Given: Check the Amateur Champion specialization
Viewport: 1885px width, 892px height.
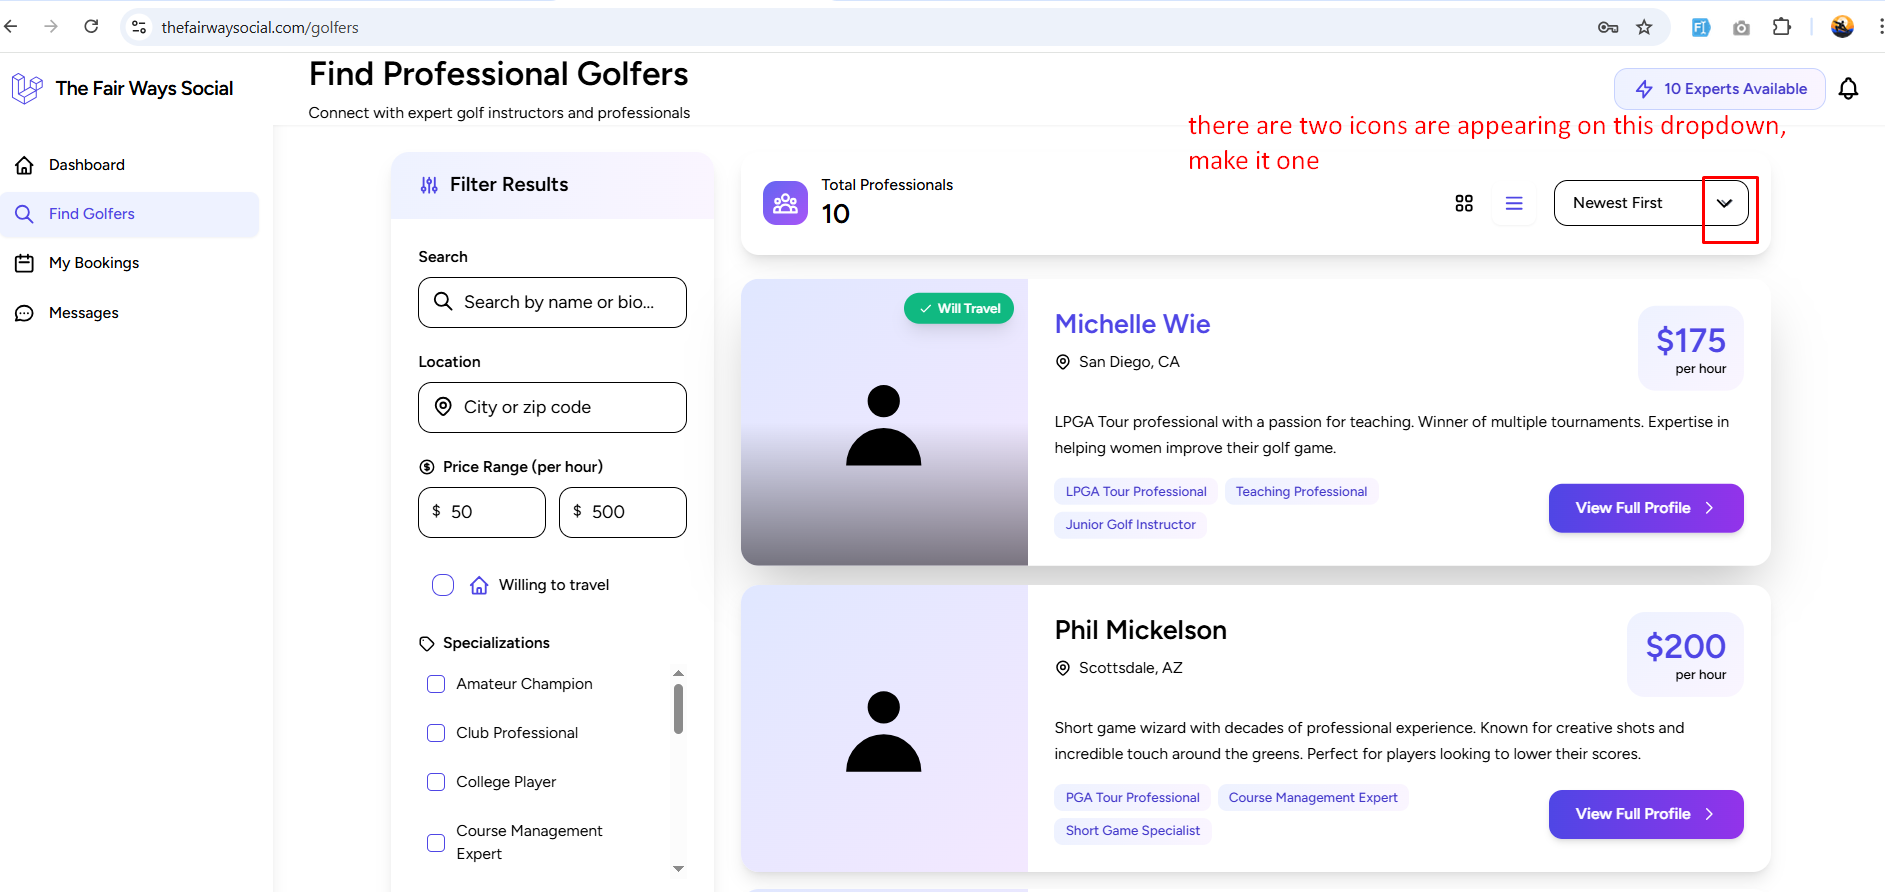Looking at the screenshot, I should [x=436, y=684].
